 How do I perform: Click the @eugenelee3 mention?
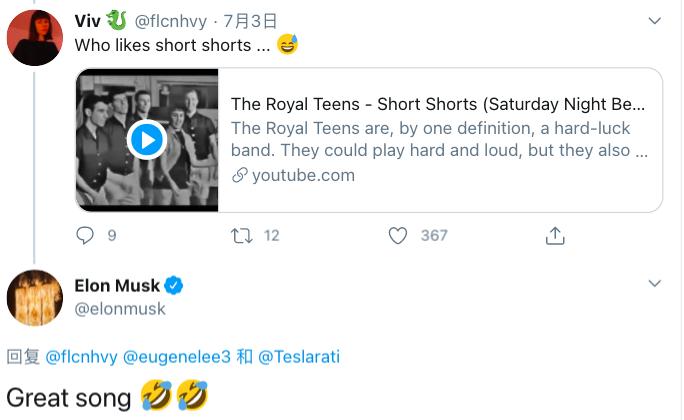click(x=177, y=357)
